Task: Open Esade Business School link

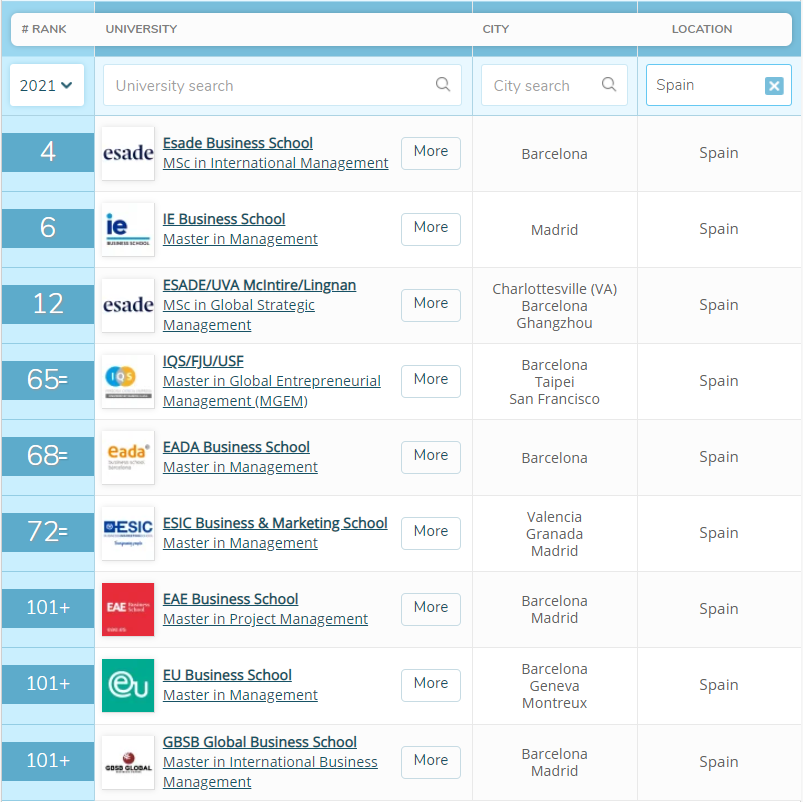Action: [x=238, y=143]
